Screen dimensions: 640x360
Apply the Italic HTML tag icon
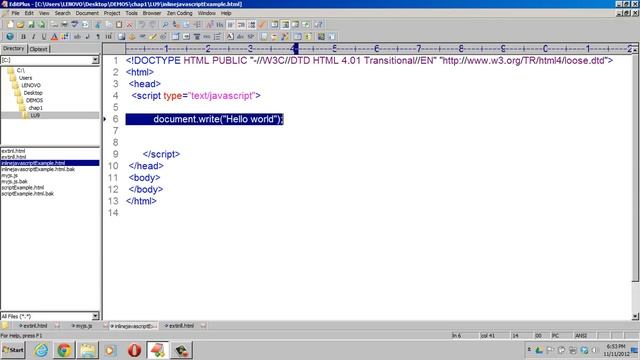pos(33,37)
